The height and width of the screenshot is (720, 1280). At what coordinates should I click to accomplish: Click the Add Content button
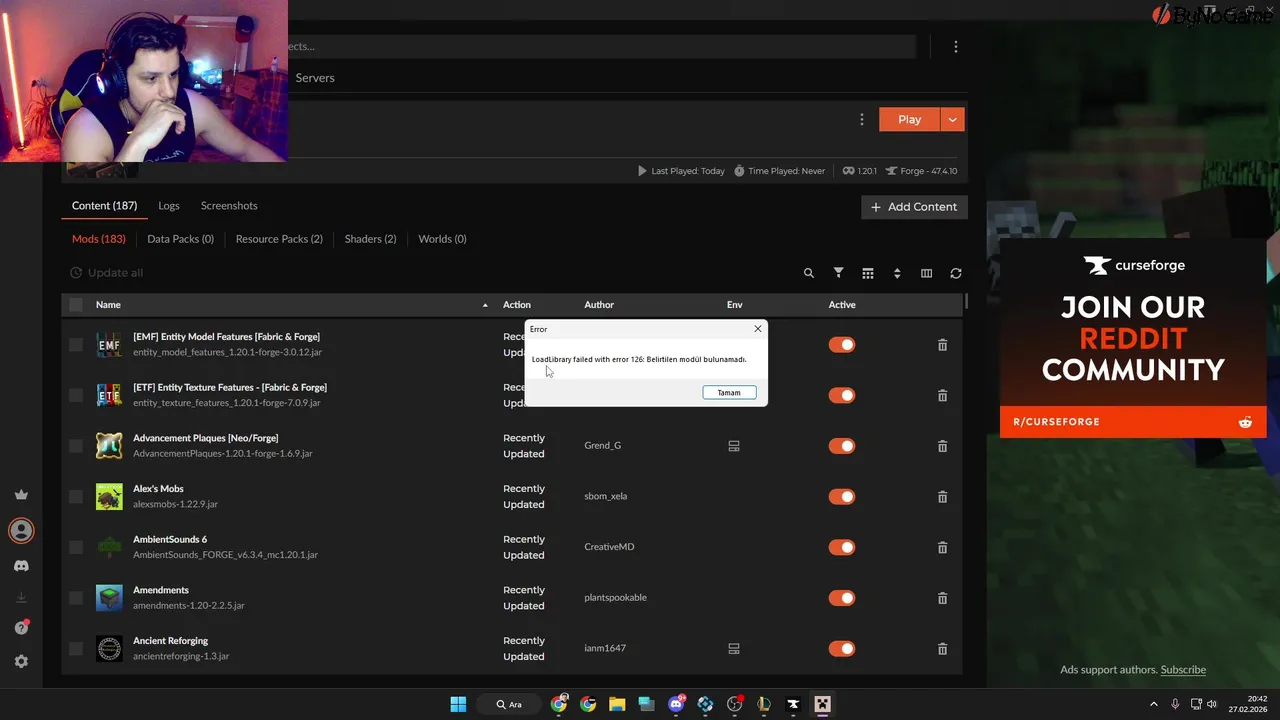click(914, 207)
